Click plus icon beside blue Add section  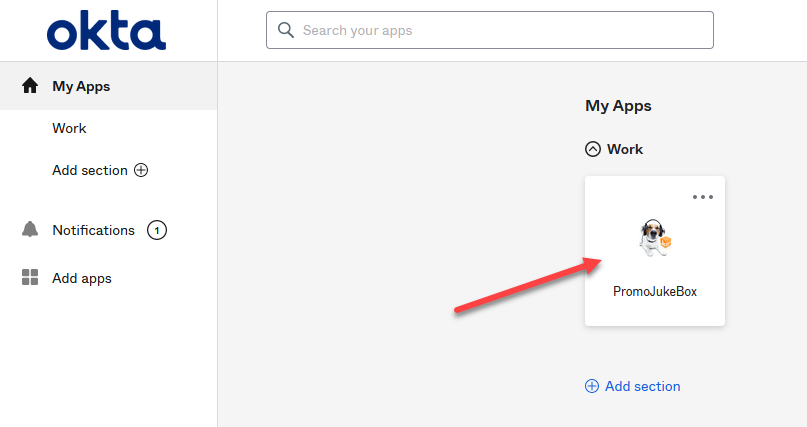[592, 386]
